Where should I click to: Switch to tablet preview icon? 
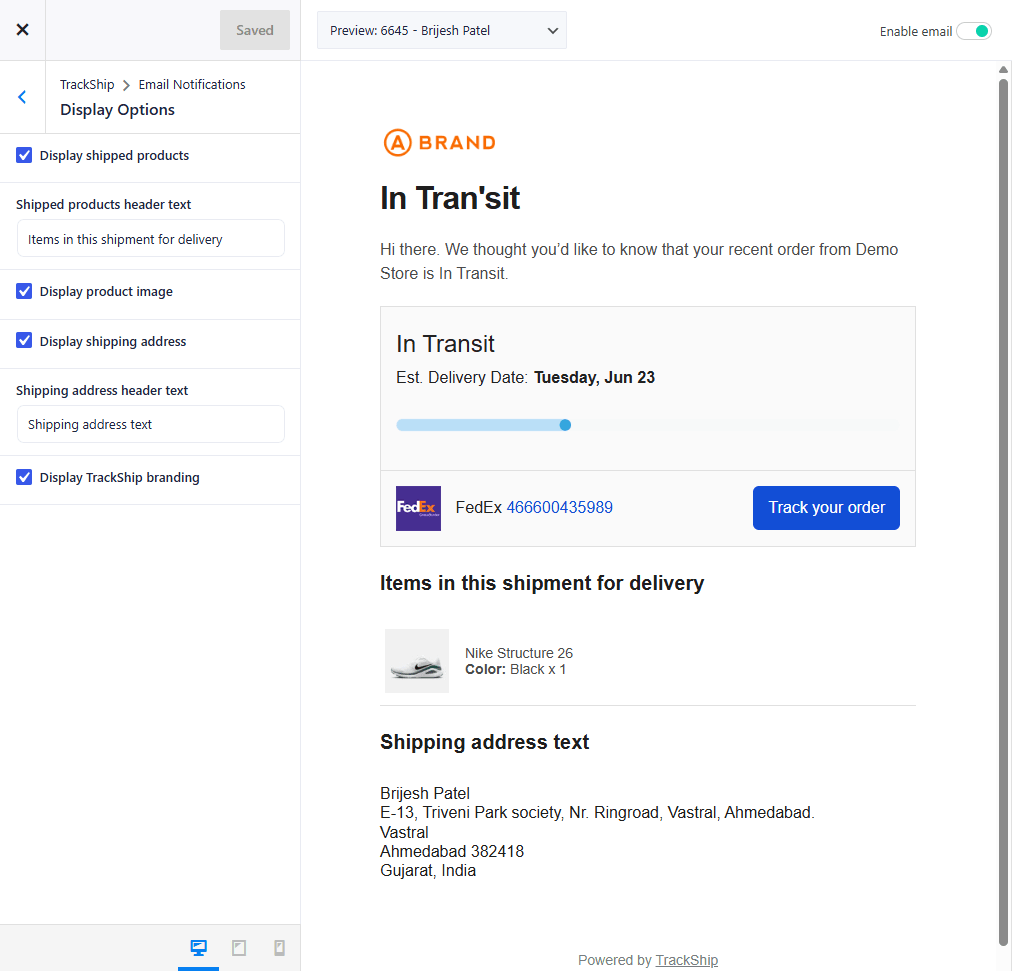coord(239,948)
